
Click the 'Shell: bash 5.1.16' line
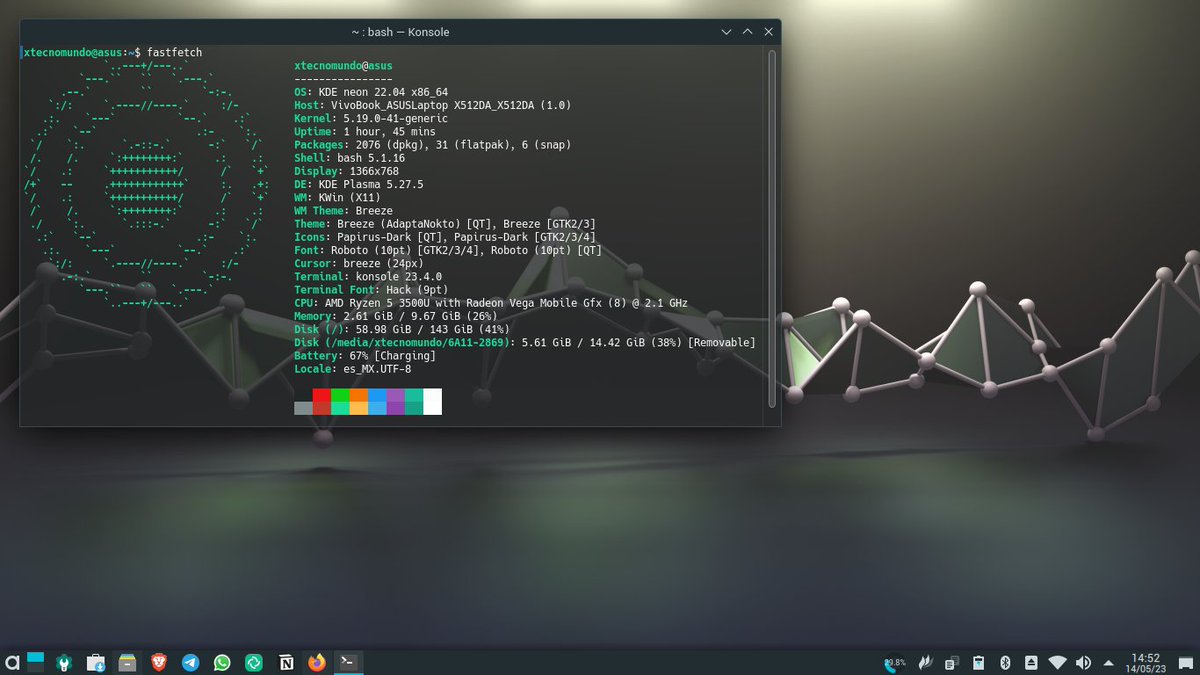[349, 158]
